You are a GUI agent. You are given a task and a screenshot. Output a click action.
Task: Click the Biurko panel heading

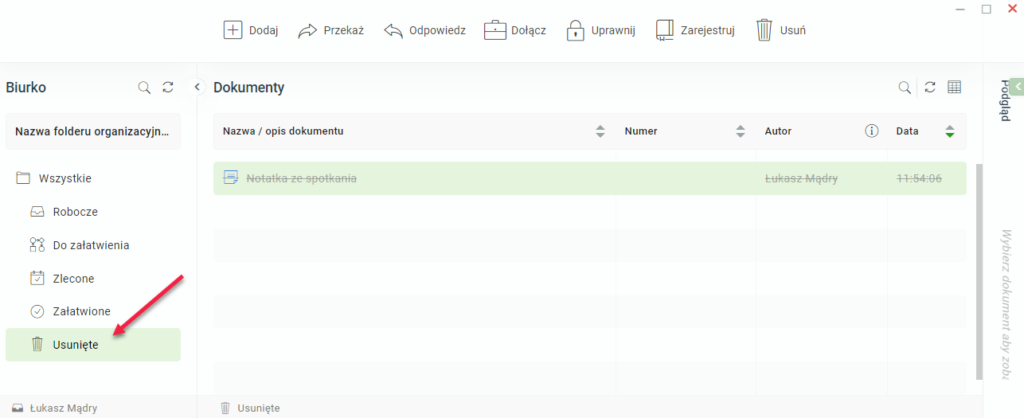26,88
